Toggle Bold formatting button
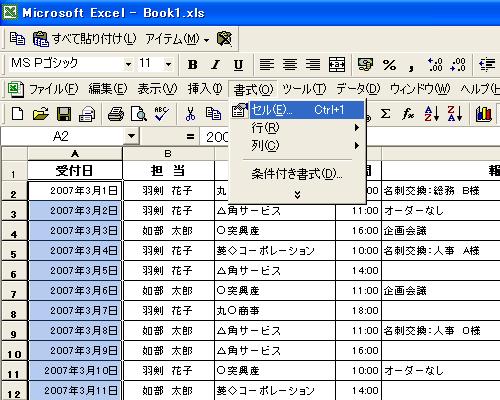Image resolution: width=500 pixels, height=400 pixels. 193,64
